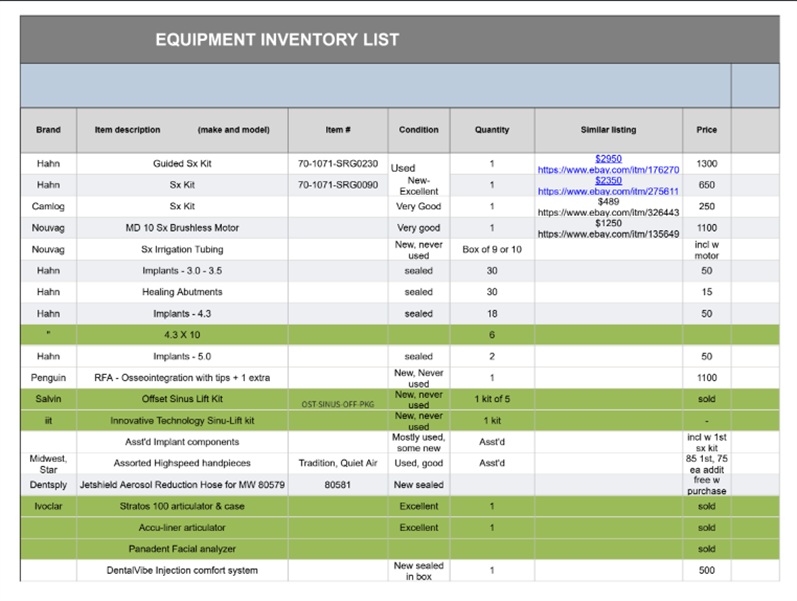Viewport: 797px width, 601px height.
Task: Select the Tradition, Quiet Air cell
Action: (338, 463)
